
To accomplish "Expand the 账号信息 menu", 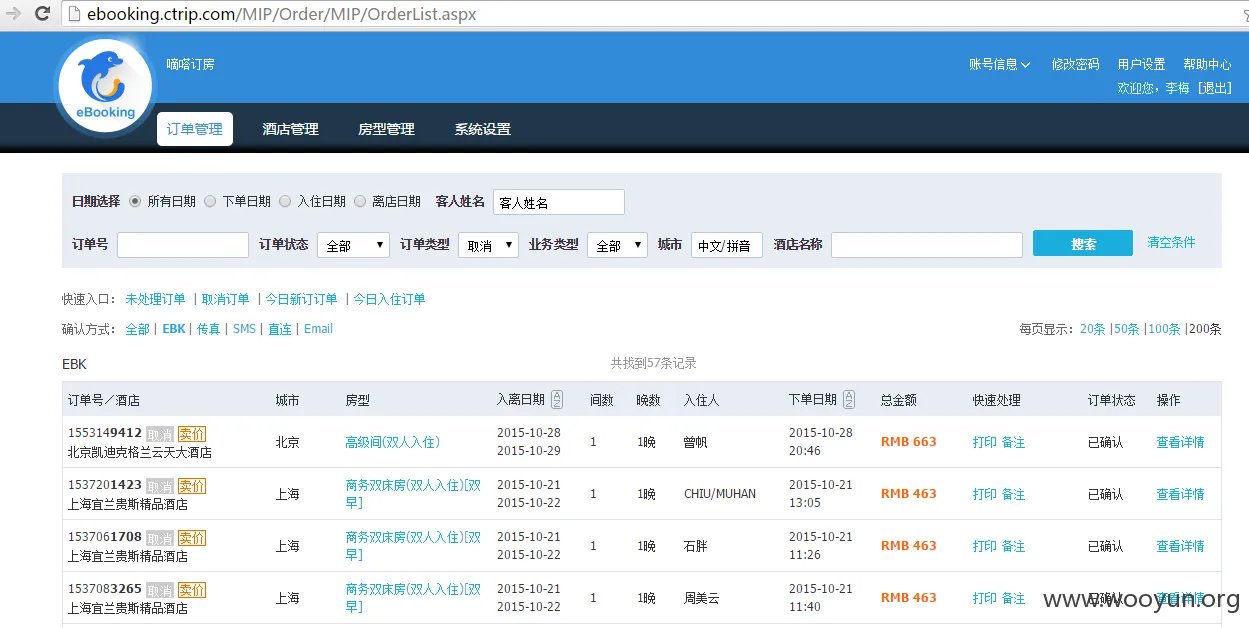I will [x=998, y=63].
